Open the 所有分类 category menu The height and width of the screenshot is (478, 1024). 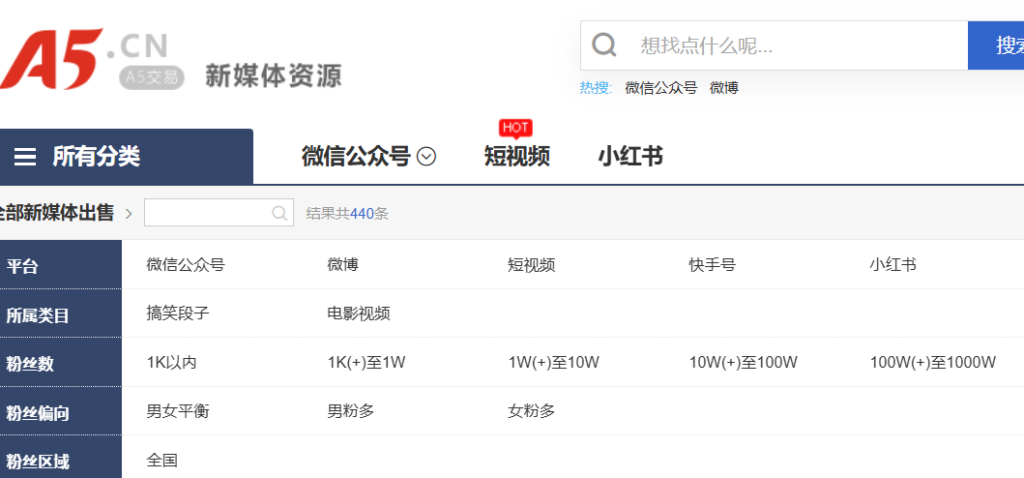(x=96, y=157)
